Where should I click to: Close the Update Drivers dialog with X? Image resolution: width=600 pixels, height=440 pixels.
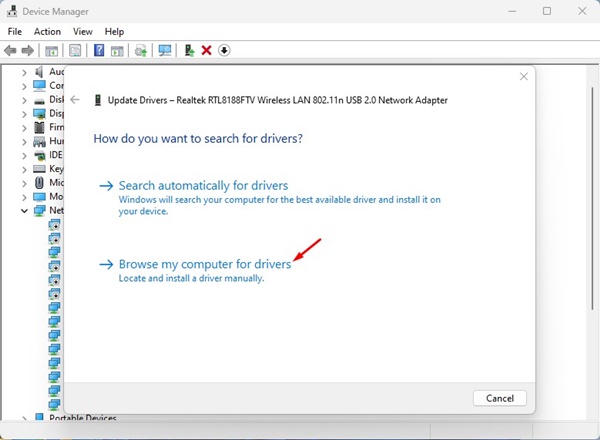tap(524, 77)
